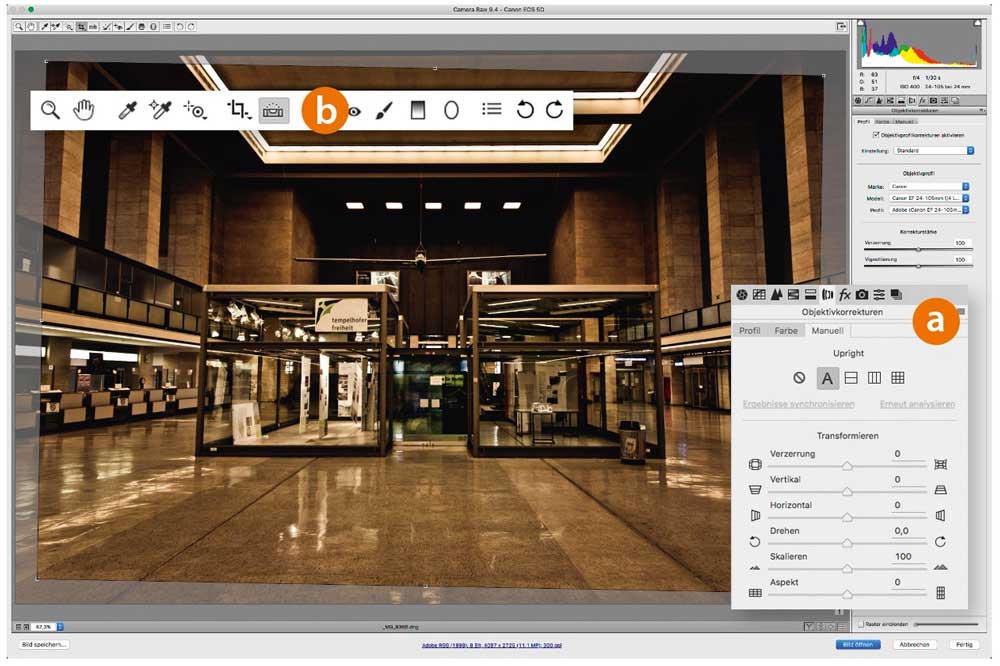This screenshot has width=1000, height=666.
Task: Choose the Graduated Filter tool
Action: coord(418,110)
